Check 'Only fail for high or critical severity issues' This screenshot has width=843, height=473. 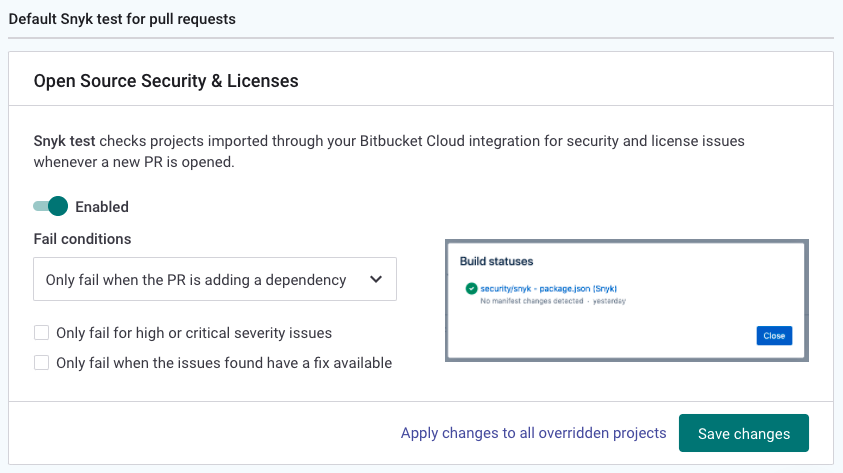[41, 333]
